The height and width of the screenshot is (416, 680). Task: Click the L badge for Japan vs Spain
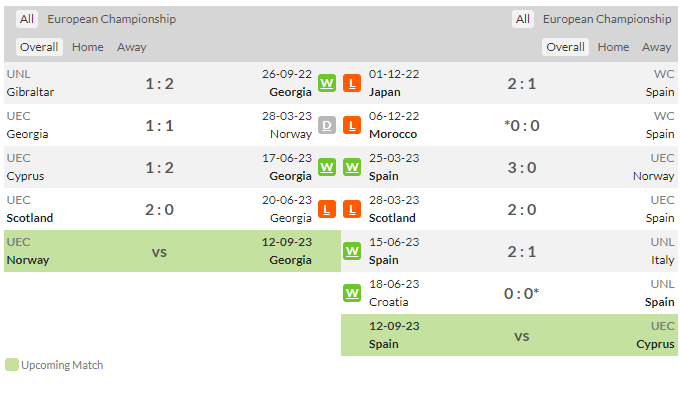coord(352,83)
